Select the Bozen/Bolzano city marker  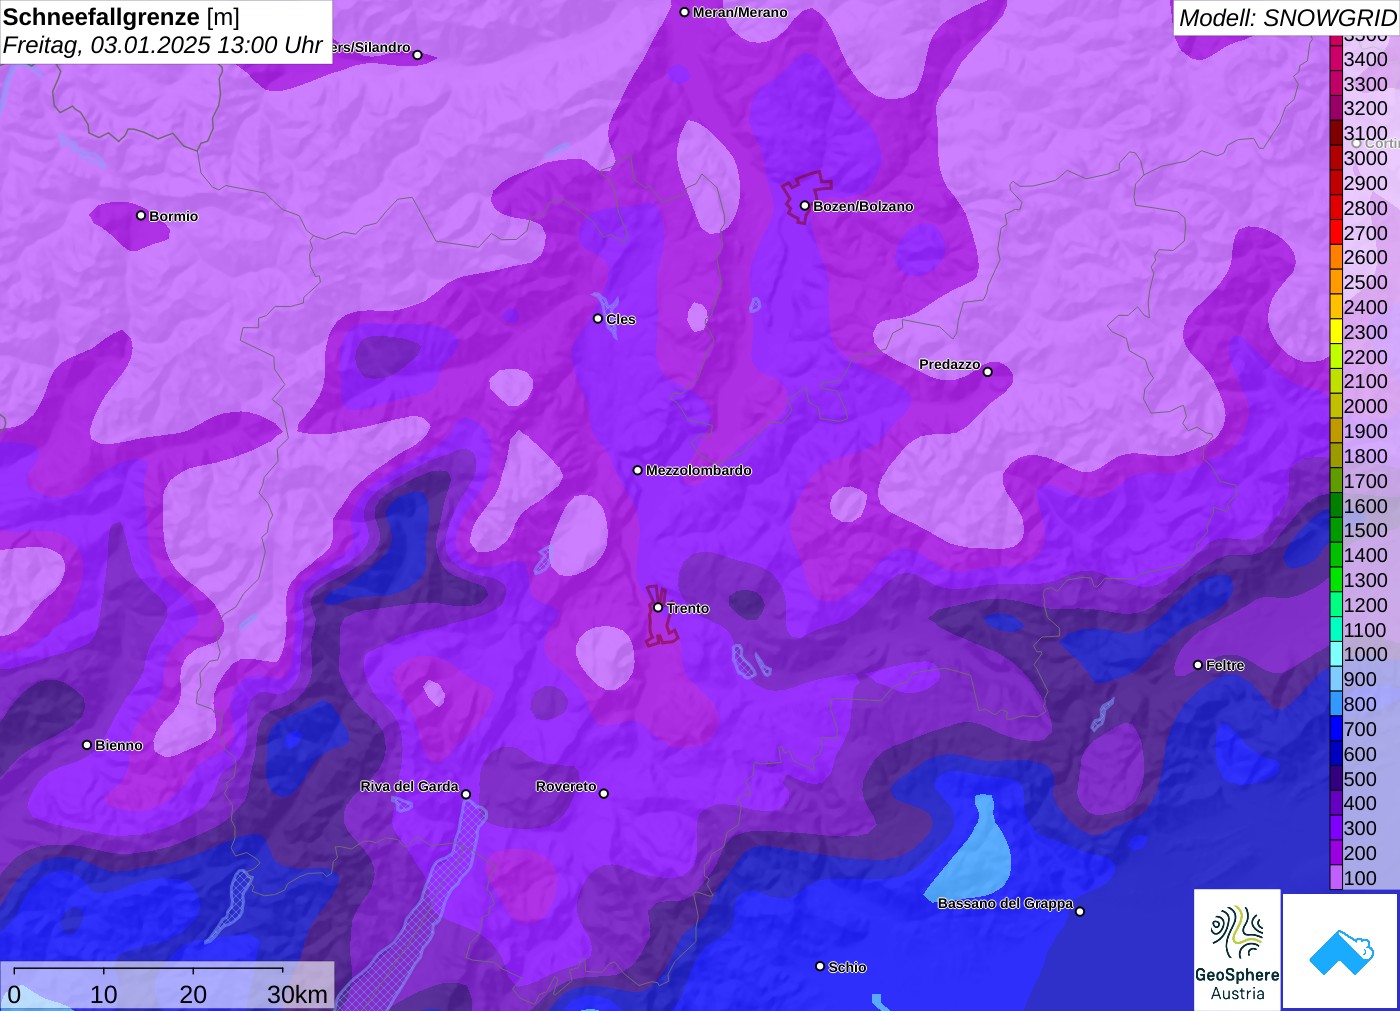[x=804, y=206]
